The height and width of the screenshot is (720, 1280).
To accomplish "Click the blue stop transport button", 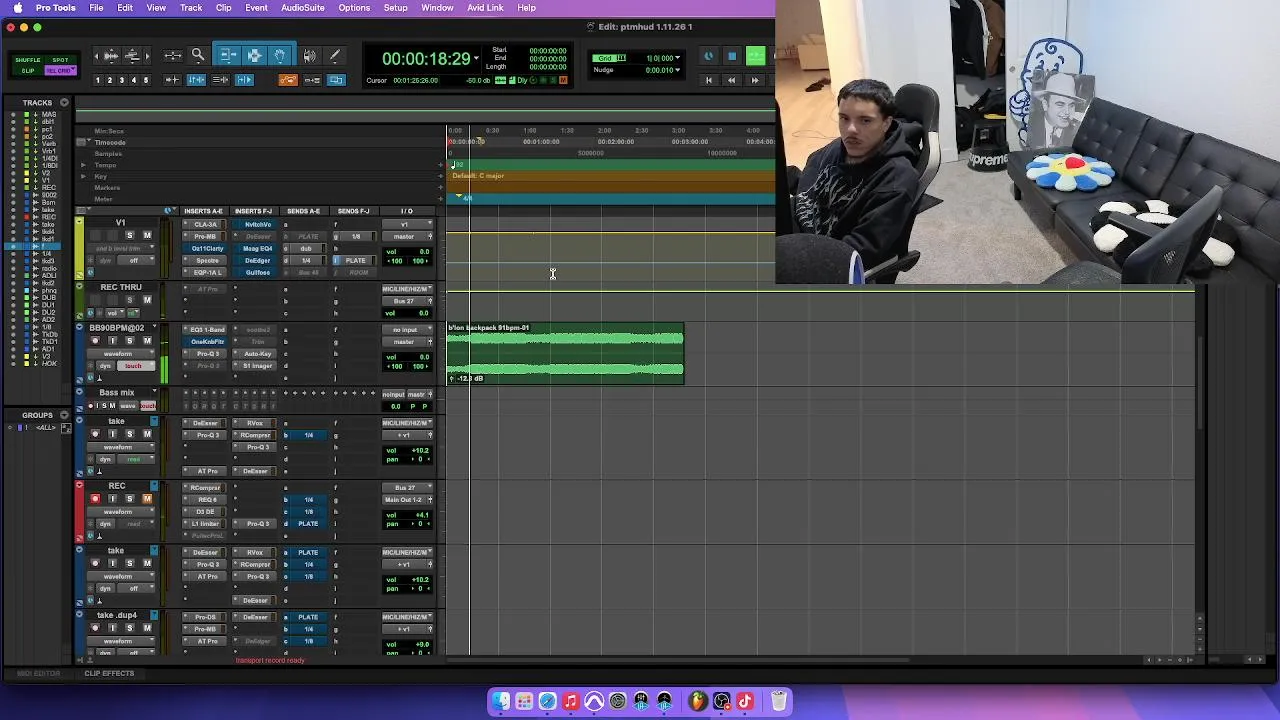I will (732, 56).
